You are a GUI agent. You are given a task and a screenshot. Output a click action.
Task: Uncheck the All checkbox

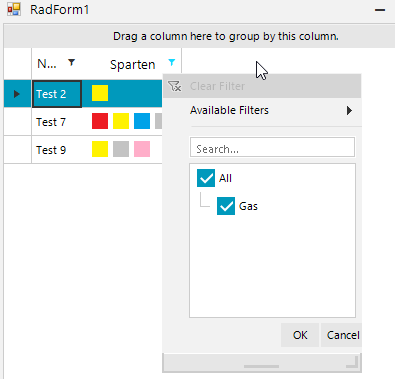206,178
